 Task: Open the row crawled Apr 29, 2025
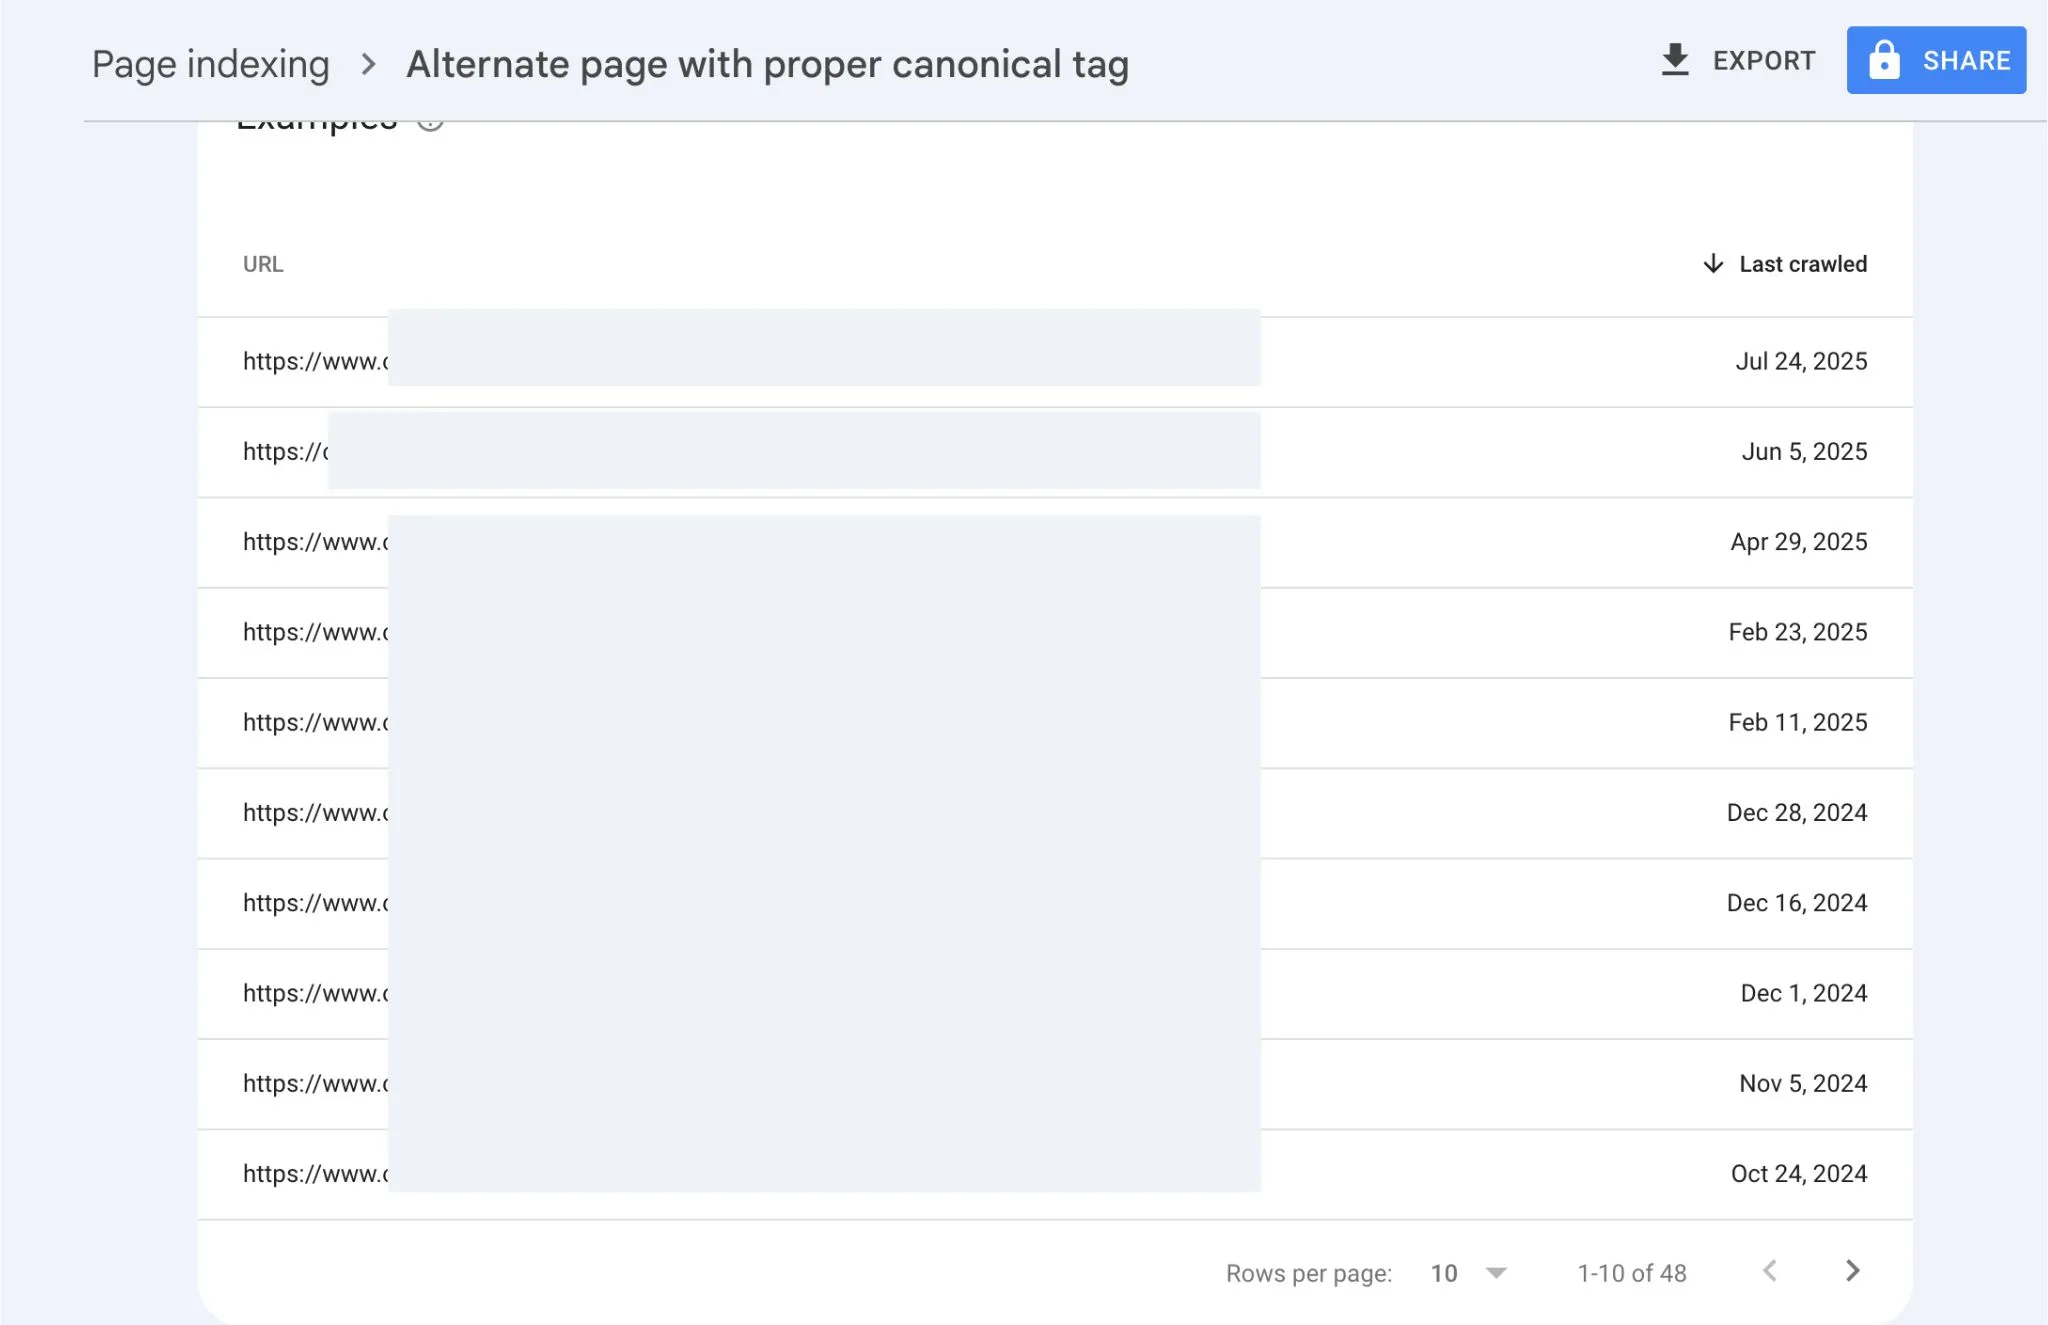point(1055,542)
